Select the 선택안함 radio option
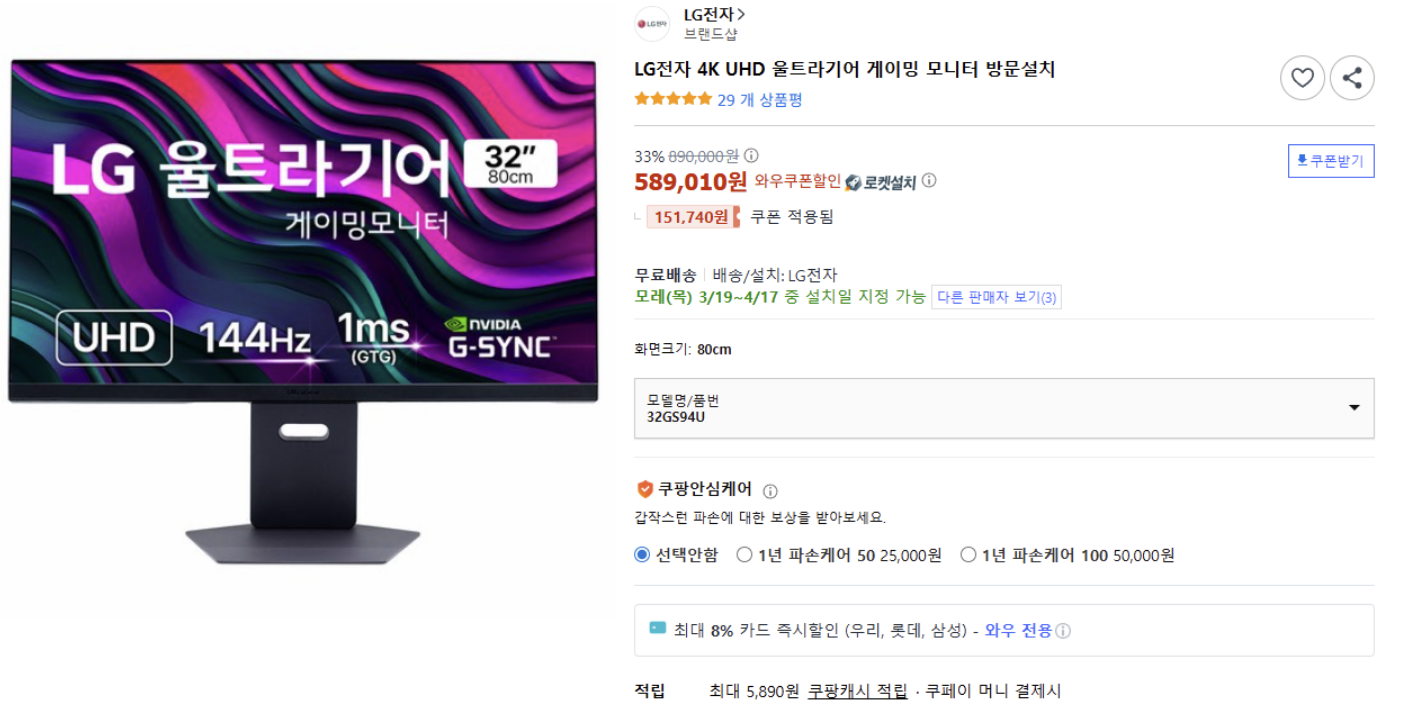Screen dimensions: 1401x709 [642, 555]
